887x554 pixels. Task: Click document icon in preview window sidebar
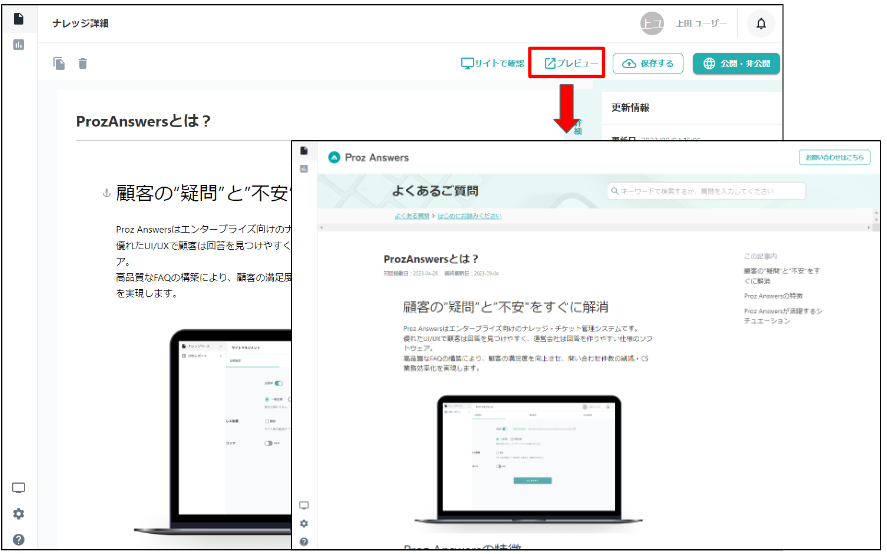pyautogui.click(x=304, y=151)
